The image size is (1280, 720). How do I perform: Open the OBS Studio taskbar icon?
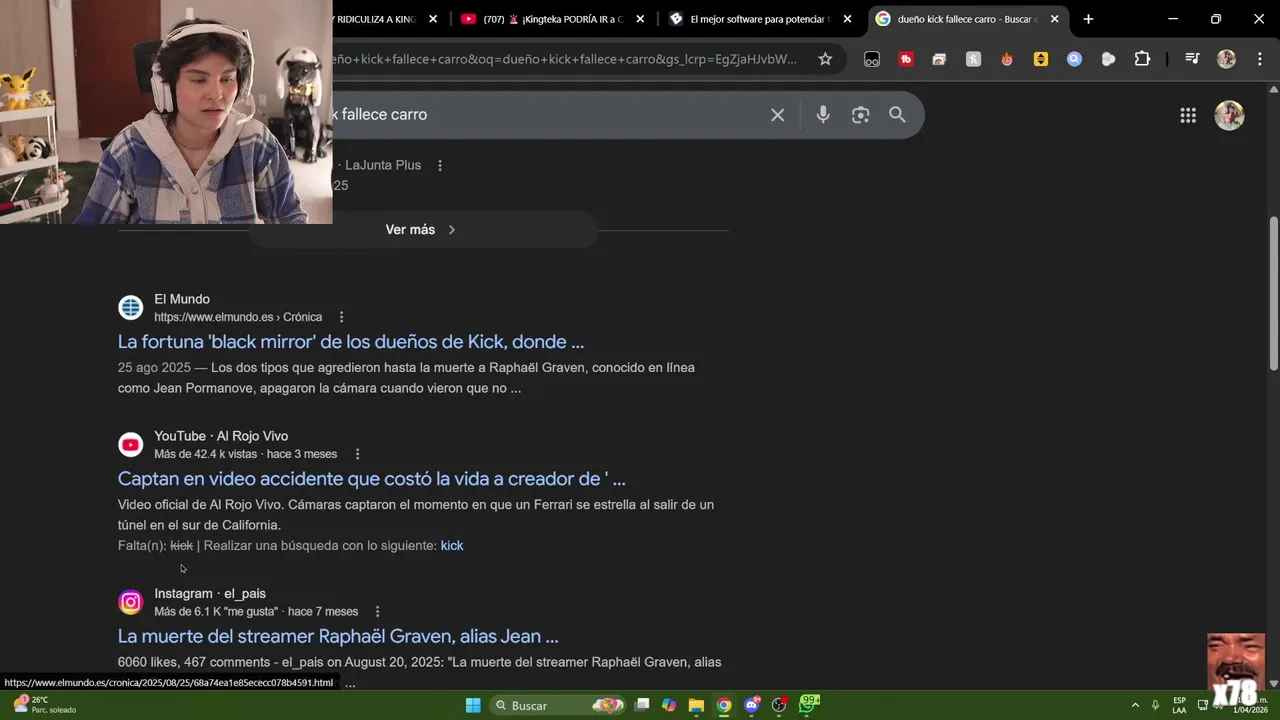(779, 705)
